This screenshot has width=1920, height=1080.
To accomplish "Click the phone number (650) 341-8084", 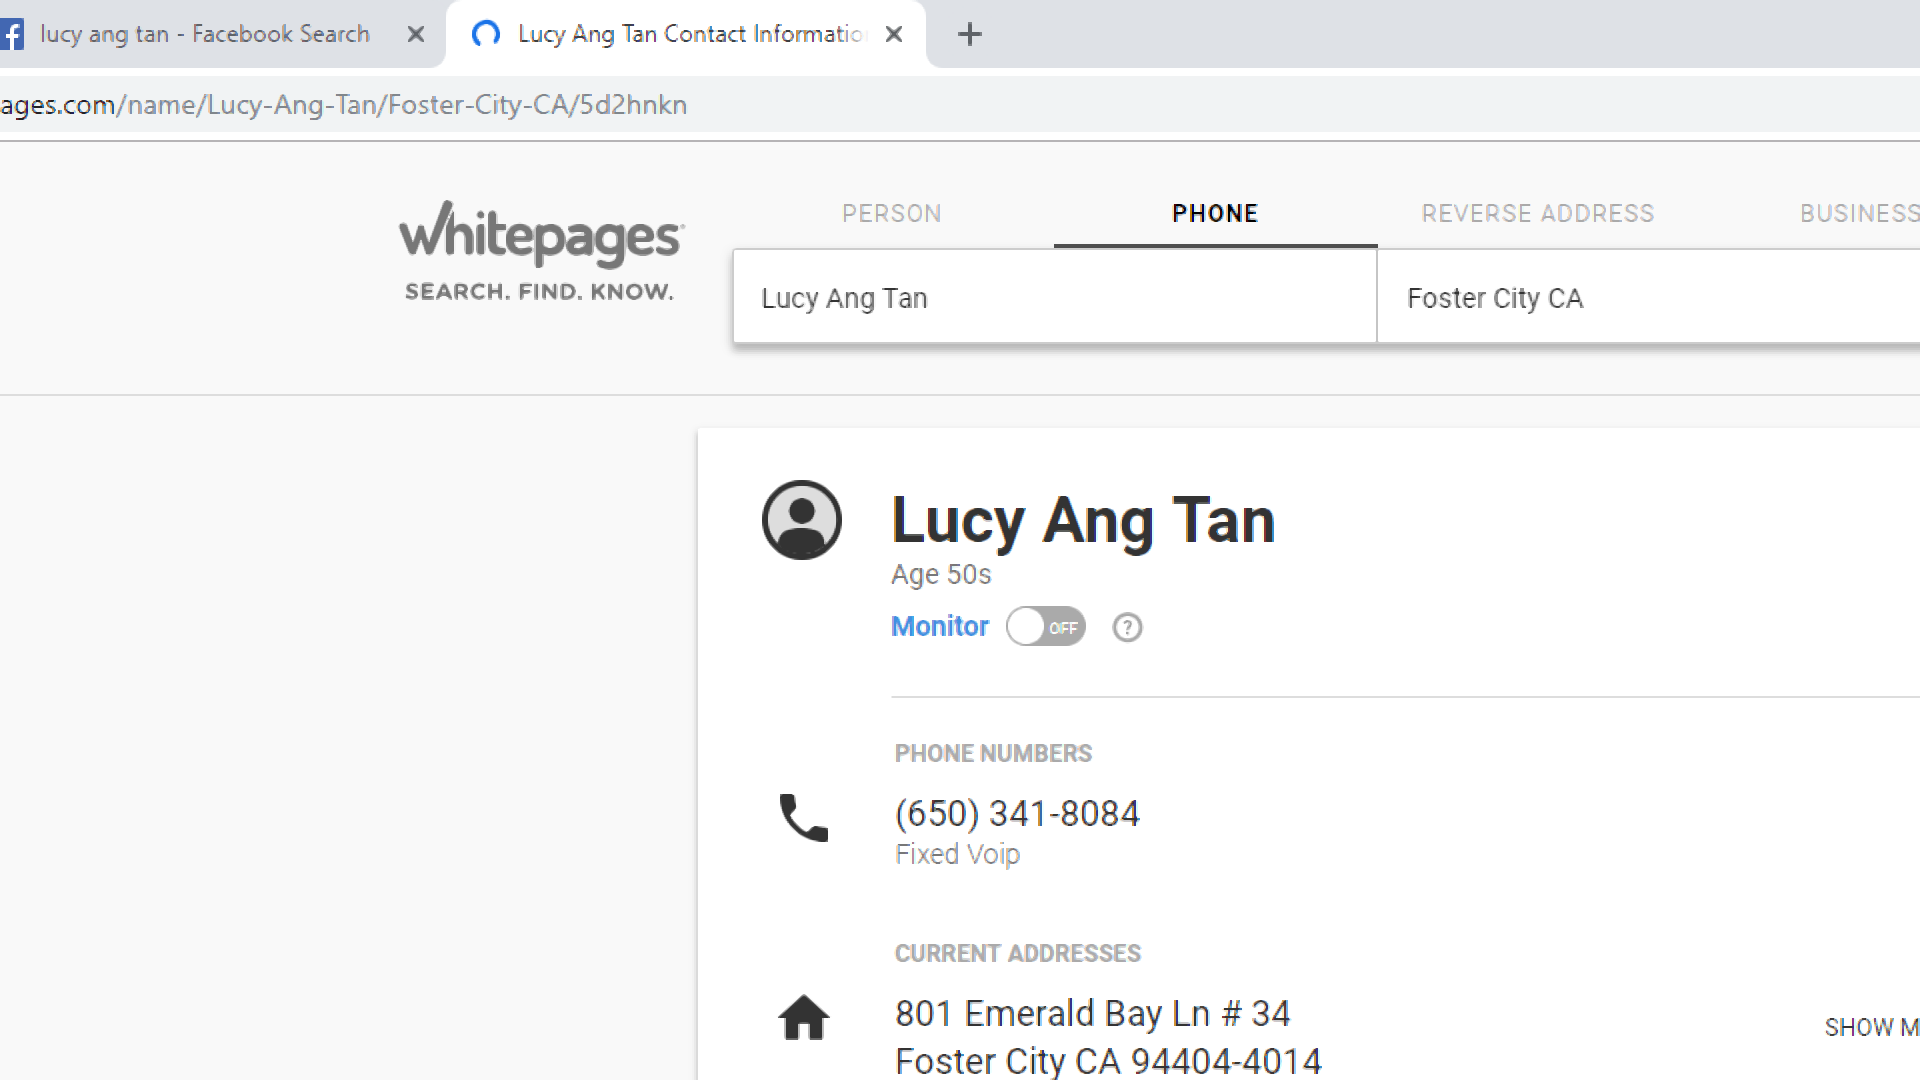I will (1017, 813).
